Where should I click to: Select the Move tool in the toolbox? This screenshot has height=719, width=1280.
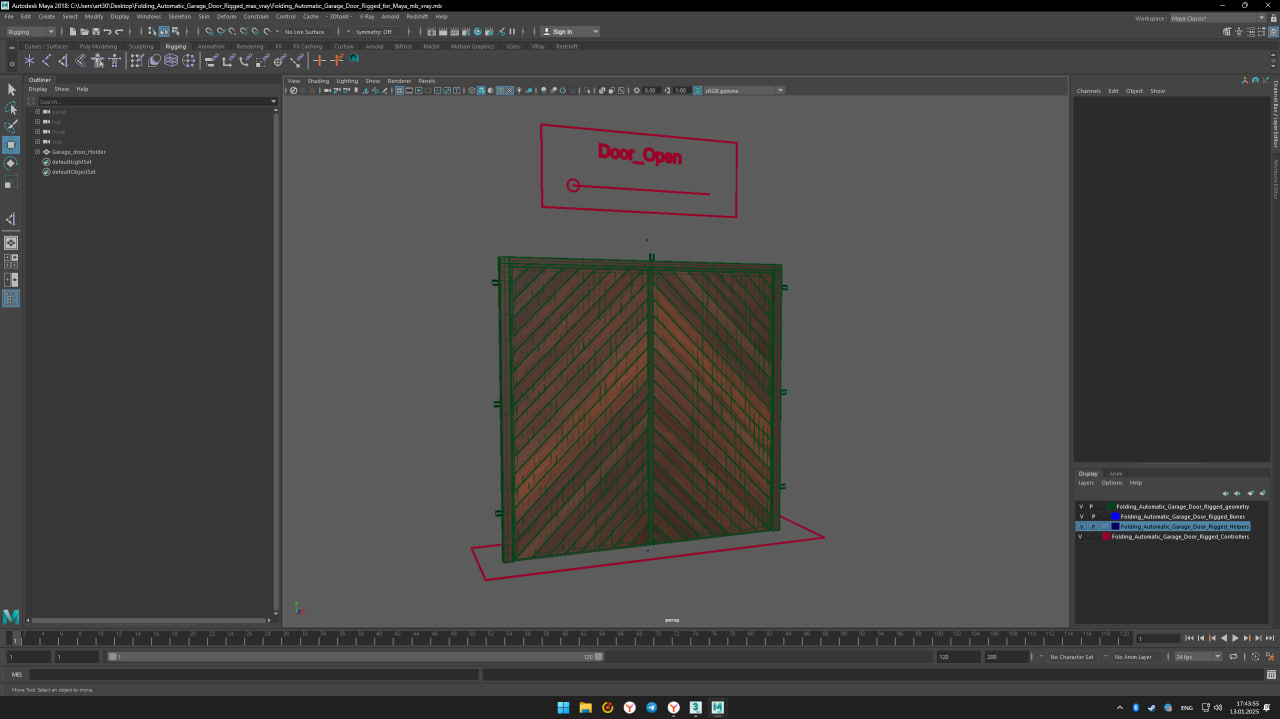click(x=11, y=145)
